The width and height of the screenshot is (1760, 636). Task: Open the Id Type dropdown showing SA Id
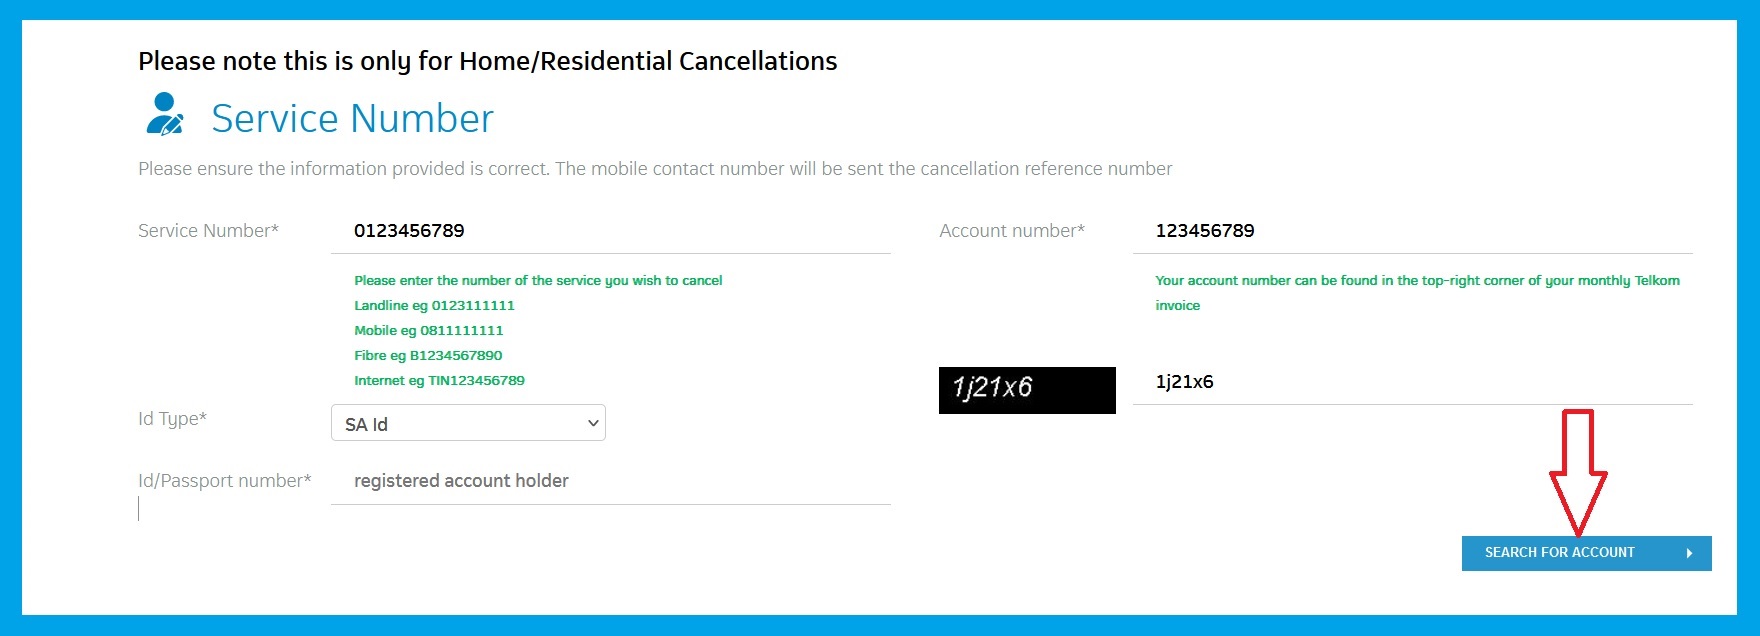tap(468, 423)
